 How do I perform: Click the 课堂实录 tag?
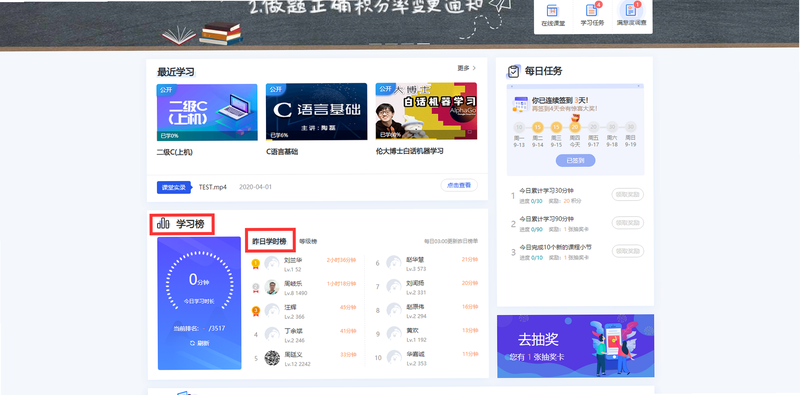(174, 187)
